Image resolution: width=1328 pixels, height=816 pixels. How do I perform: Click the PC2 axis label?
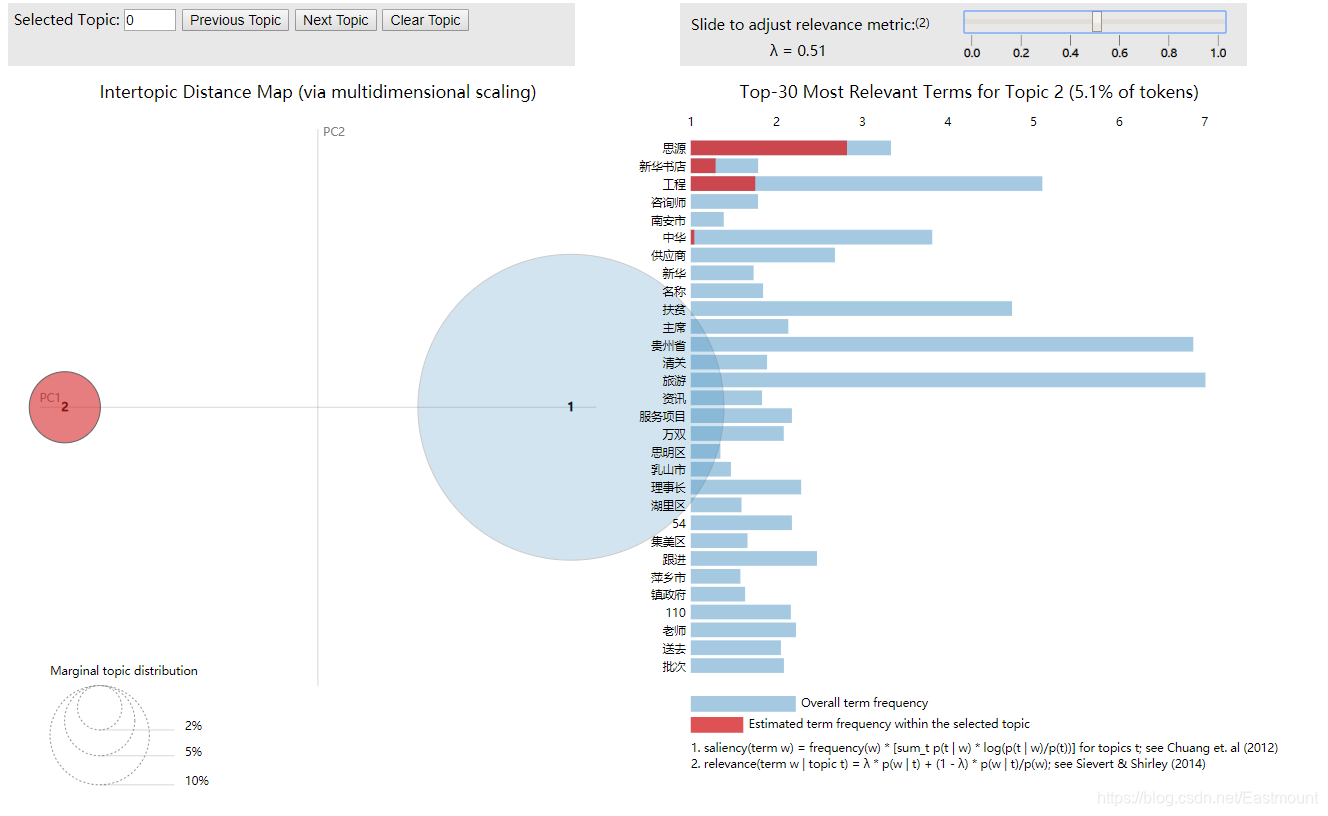334,132
